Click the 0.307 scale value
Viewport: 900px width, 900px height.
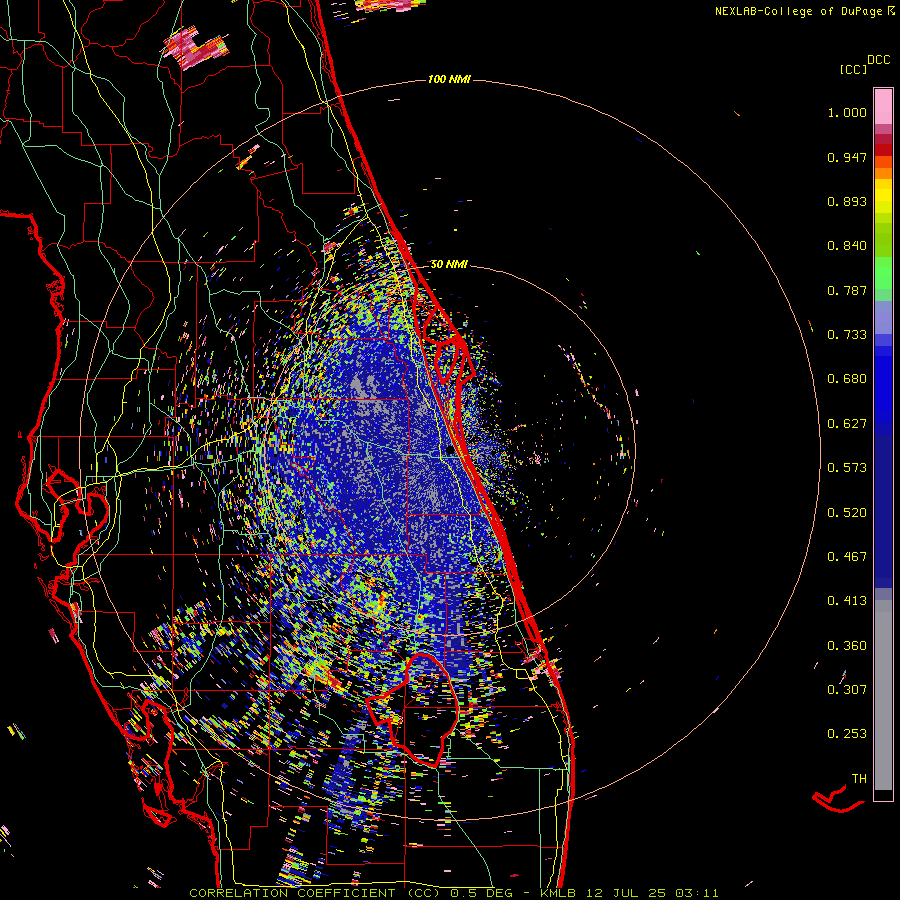tap(847, 690)
